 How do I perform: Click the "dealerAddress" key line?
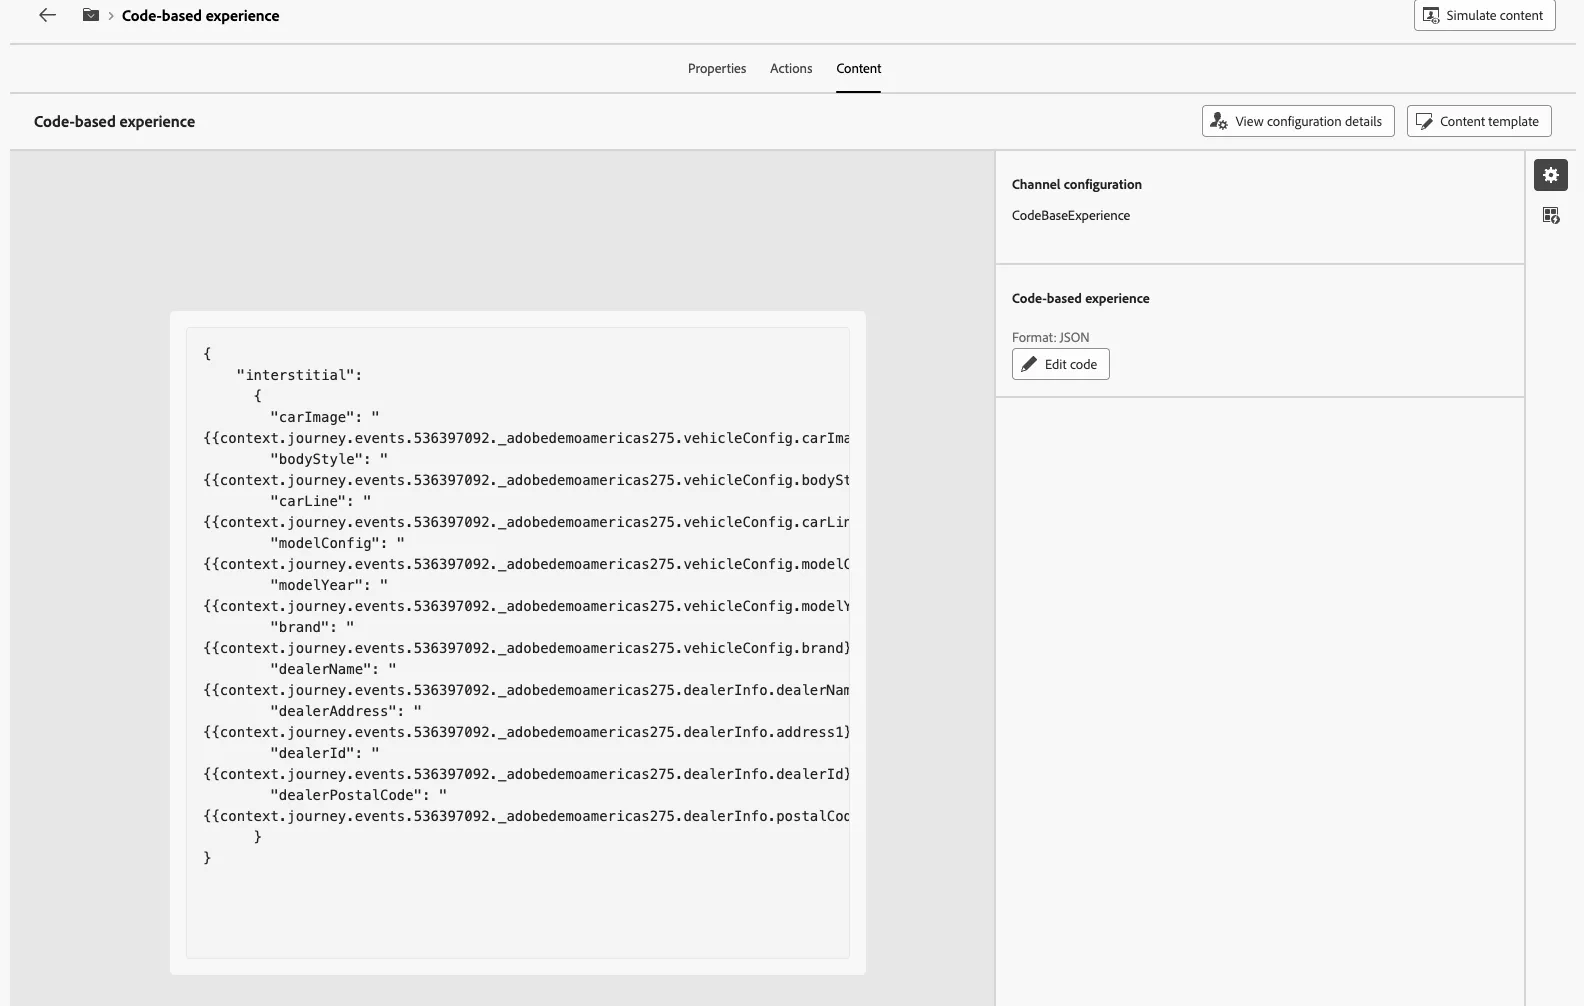coord(345,711)
